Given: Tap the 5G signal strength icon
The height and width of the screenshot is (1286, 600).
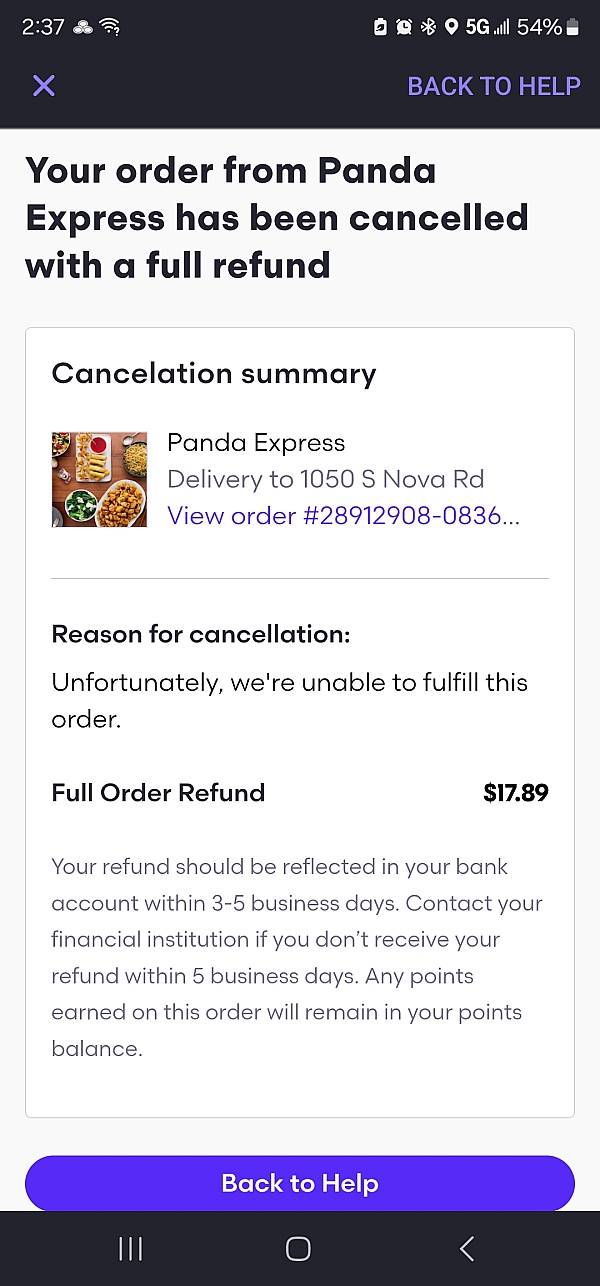Looking at the screenshot, I should (488, 27).
